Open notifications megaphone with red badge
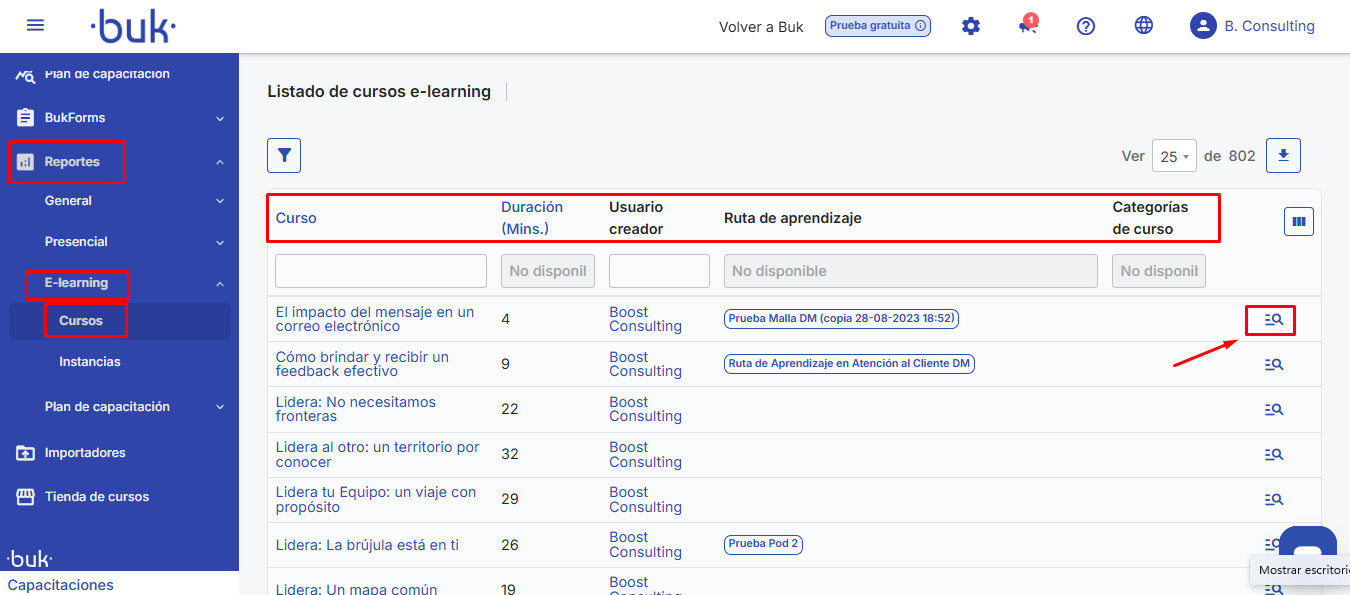This screenshot has width=1350, height=595. [x=1028, y=26]
